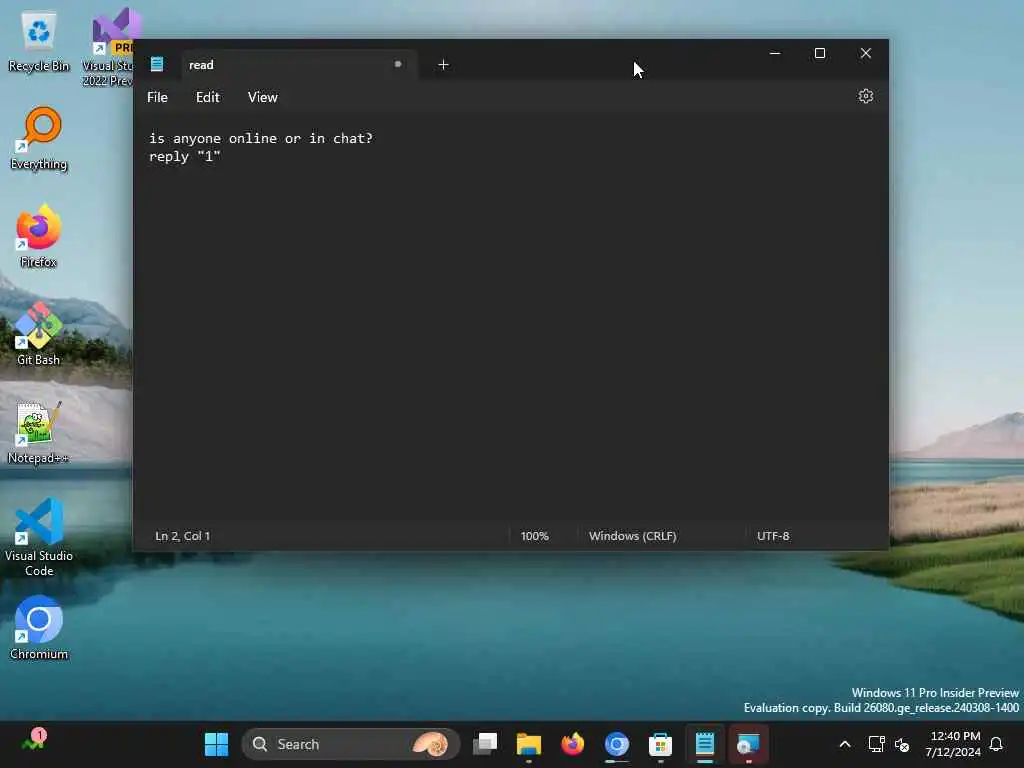This screenshot has width=1024, height=768.
Task: Open Microsoft Store from the taskbar
Action: (660, 744)
